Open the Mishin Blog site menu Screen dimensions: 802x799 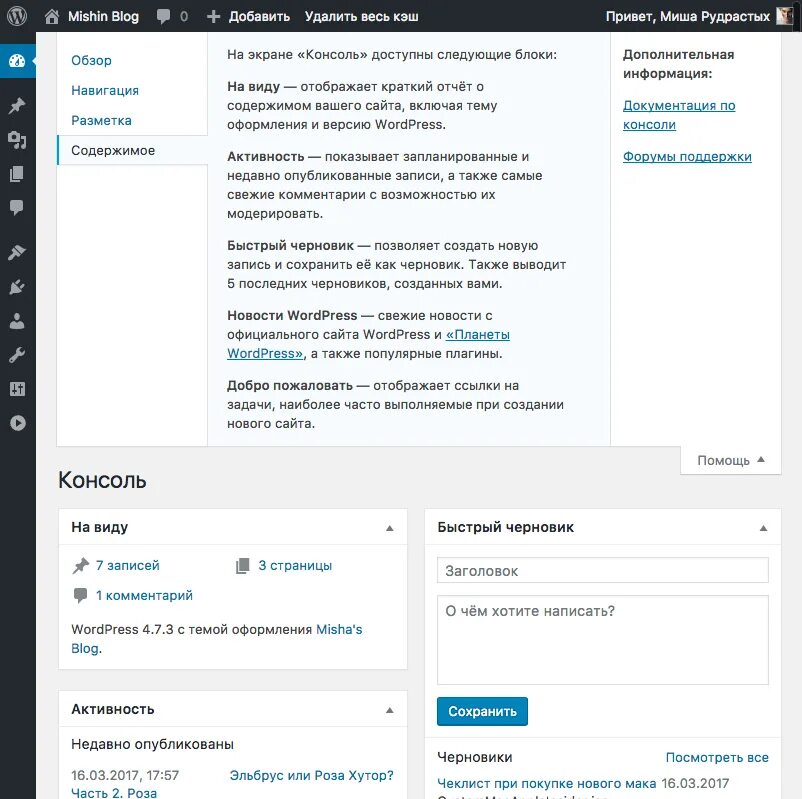pyautogui.click(x=103, y=16)
